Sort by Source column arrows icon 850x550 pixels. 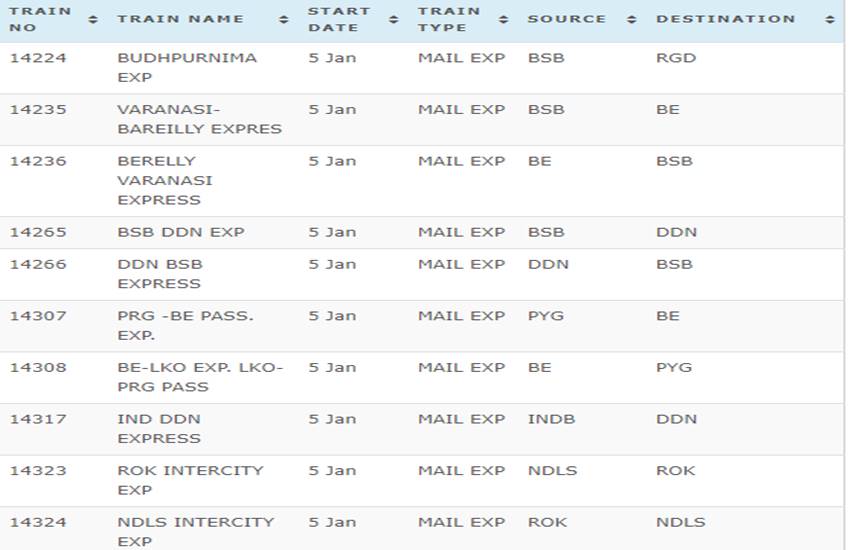(632, 20)
